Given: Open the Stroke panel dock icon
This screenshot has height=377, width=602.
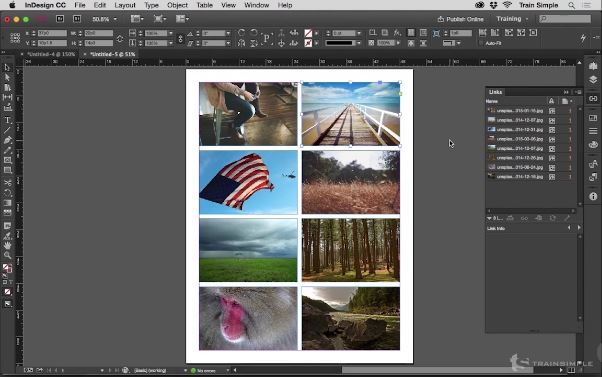Looking at the screenshot, I should (593, 131).
